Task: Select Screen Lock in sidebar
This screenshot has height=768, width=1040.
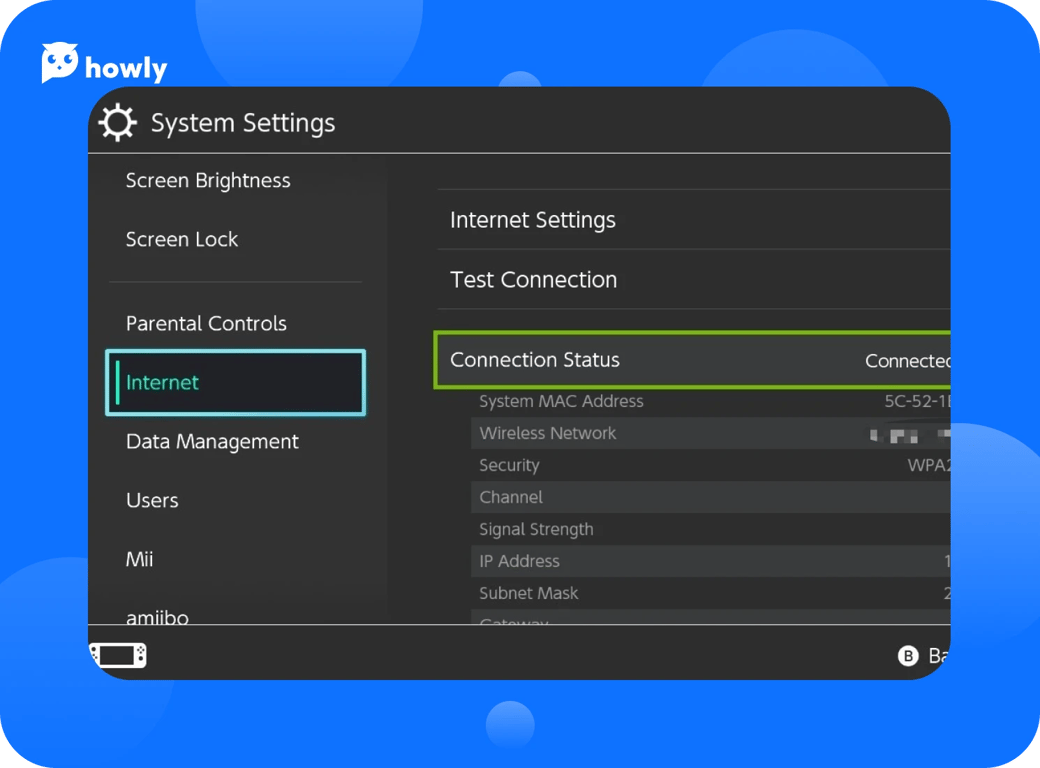Action: [182, 240]
